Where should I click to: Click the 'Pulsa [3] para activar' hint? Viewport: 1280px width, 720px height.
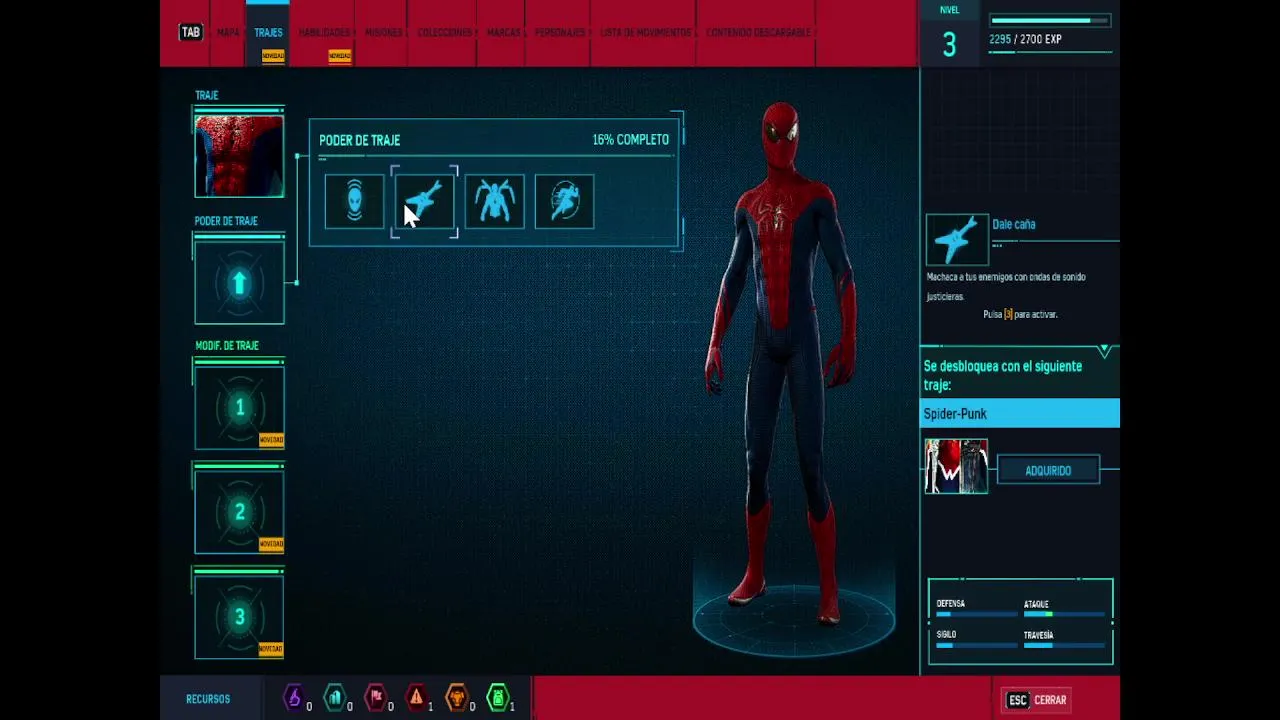coord(1020,314)
